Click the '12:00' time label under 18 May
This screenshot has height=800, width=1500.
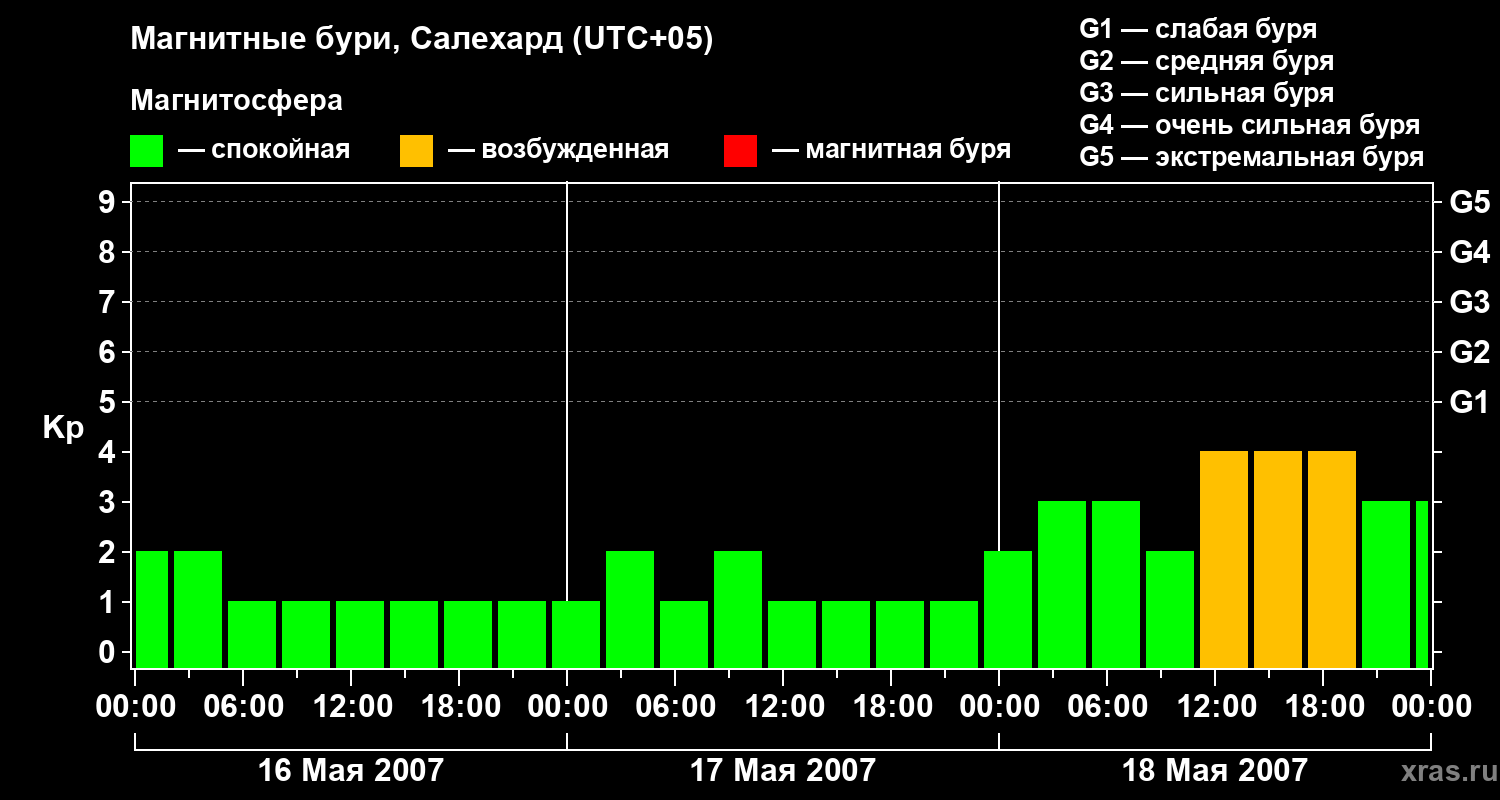1215,707
